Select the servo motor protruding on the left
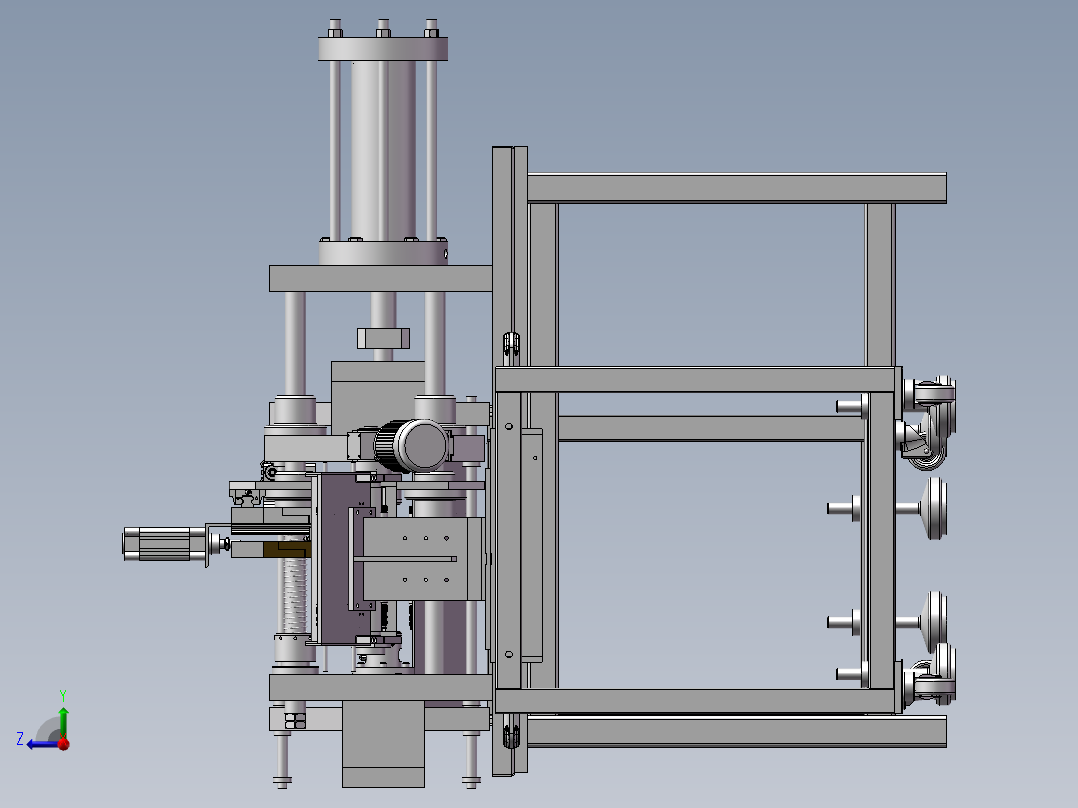This screenshot has height=808, width=1078. coord(164,544)
